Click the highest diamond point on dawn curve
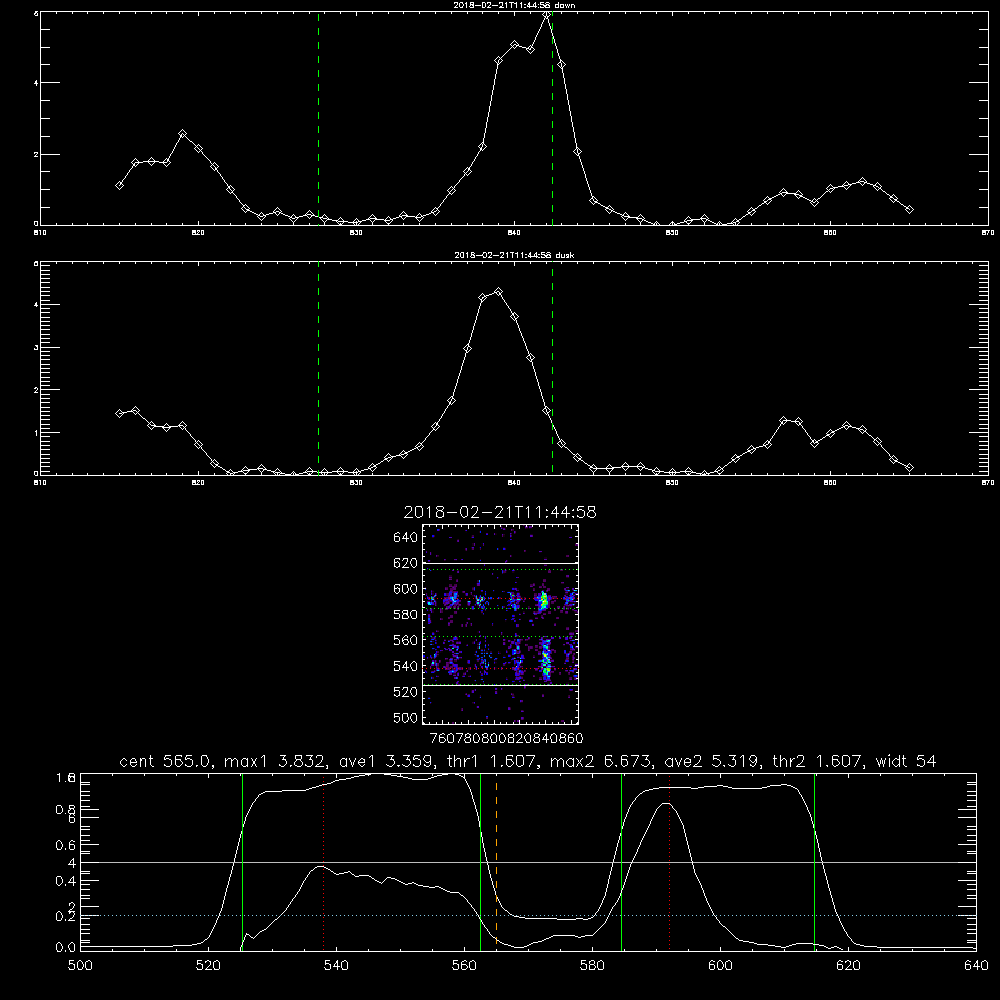Image resolution: width=1000 pixels, height=1000 pixels. point(546,14)
